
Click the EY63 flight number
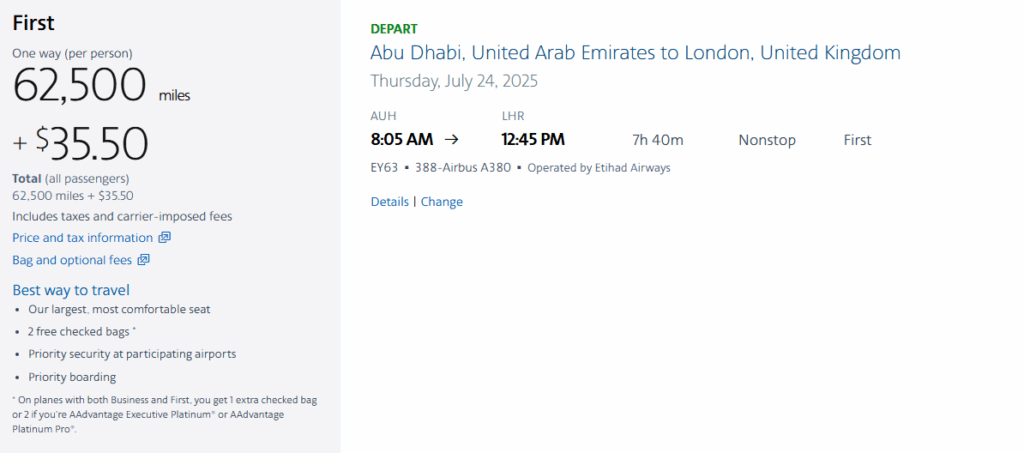pos(384,168)
